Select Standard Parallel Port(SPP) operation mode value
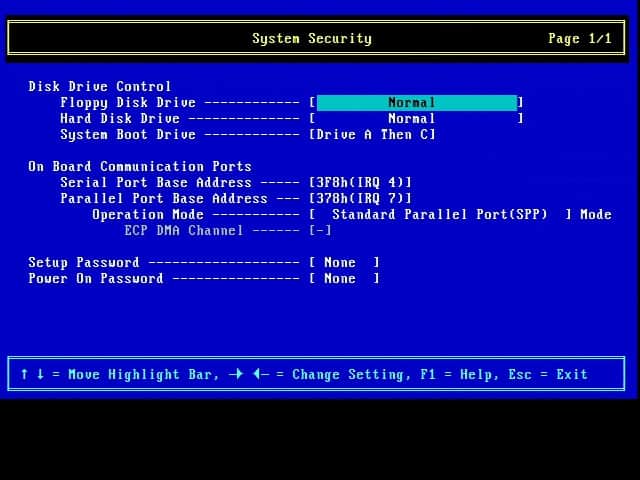The height and width of the screenshot is (480, 640). pyautogui.click(x=440, y=215)
